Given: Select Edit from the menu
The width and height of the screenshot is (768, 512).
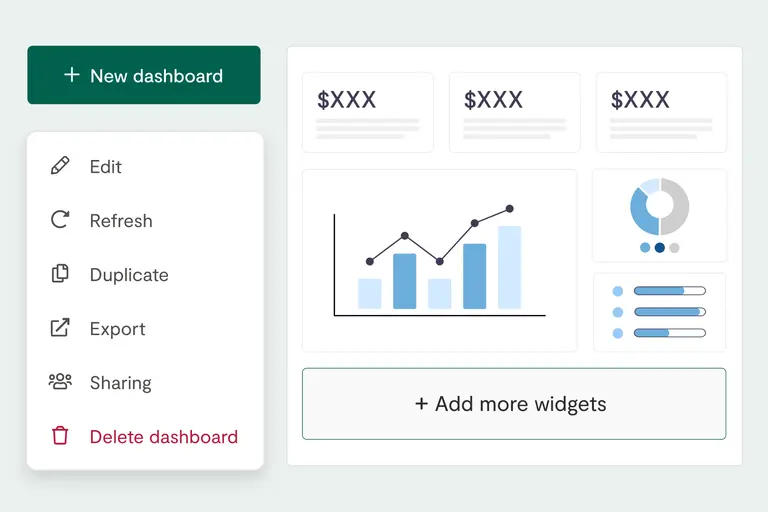Looking at the screenshot, I should (x=105, y=167).
